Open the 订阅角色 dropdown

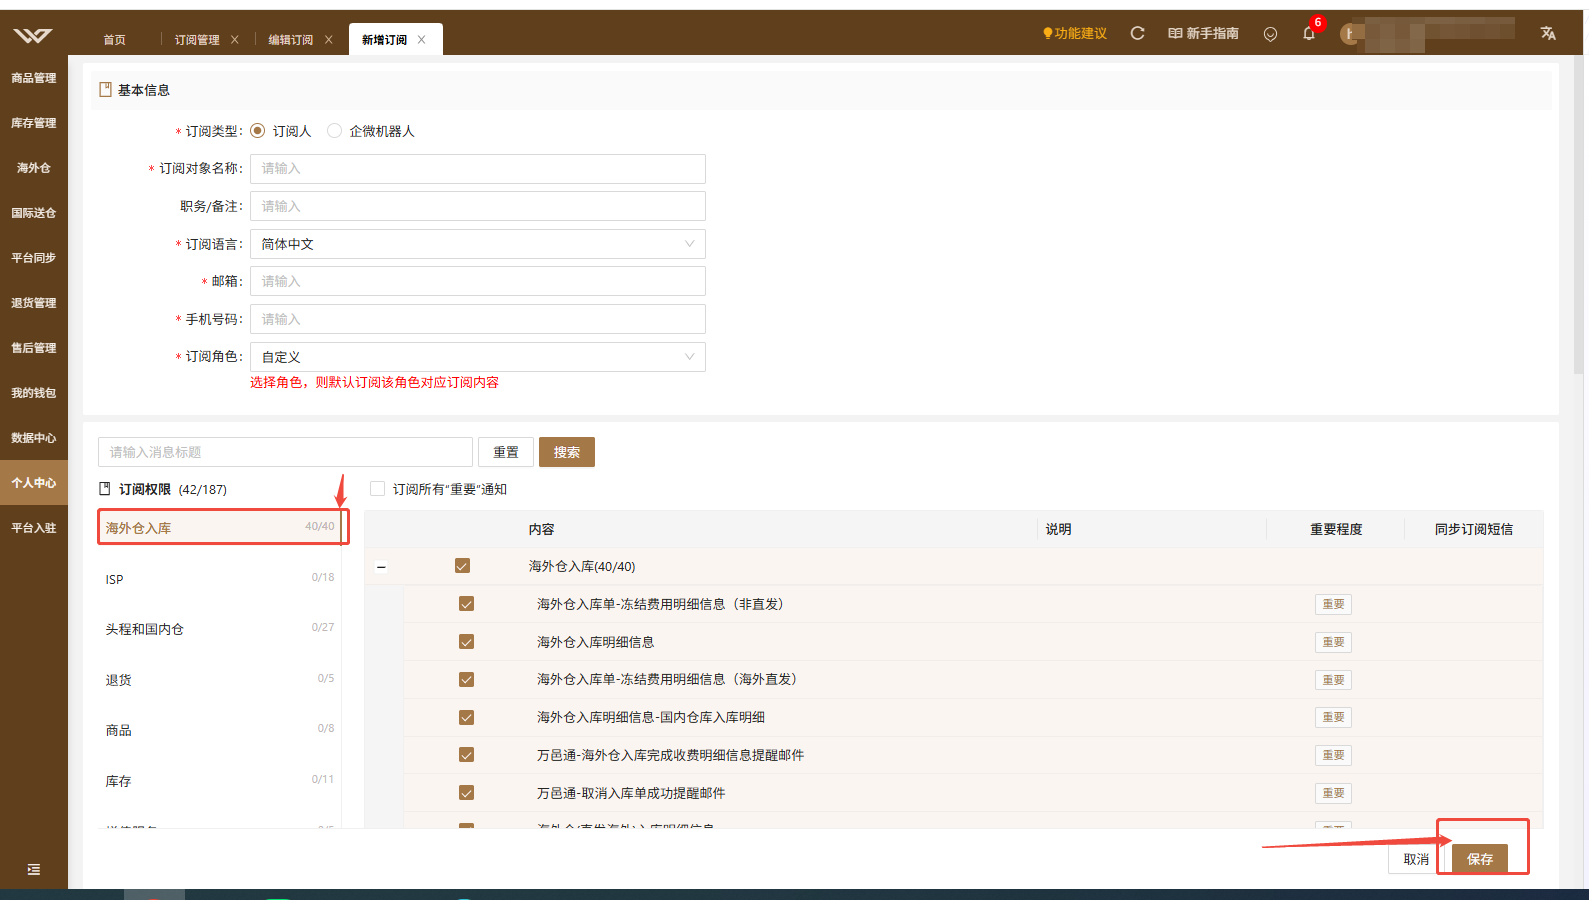pos(478,357)
